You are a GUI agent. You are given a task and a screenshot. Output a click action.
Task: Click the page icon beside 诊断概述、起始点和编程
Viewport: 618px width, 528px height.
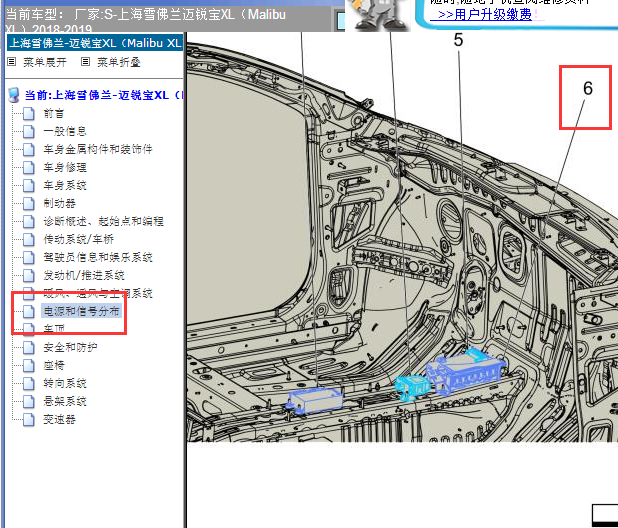tap(28, 221)
